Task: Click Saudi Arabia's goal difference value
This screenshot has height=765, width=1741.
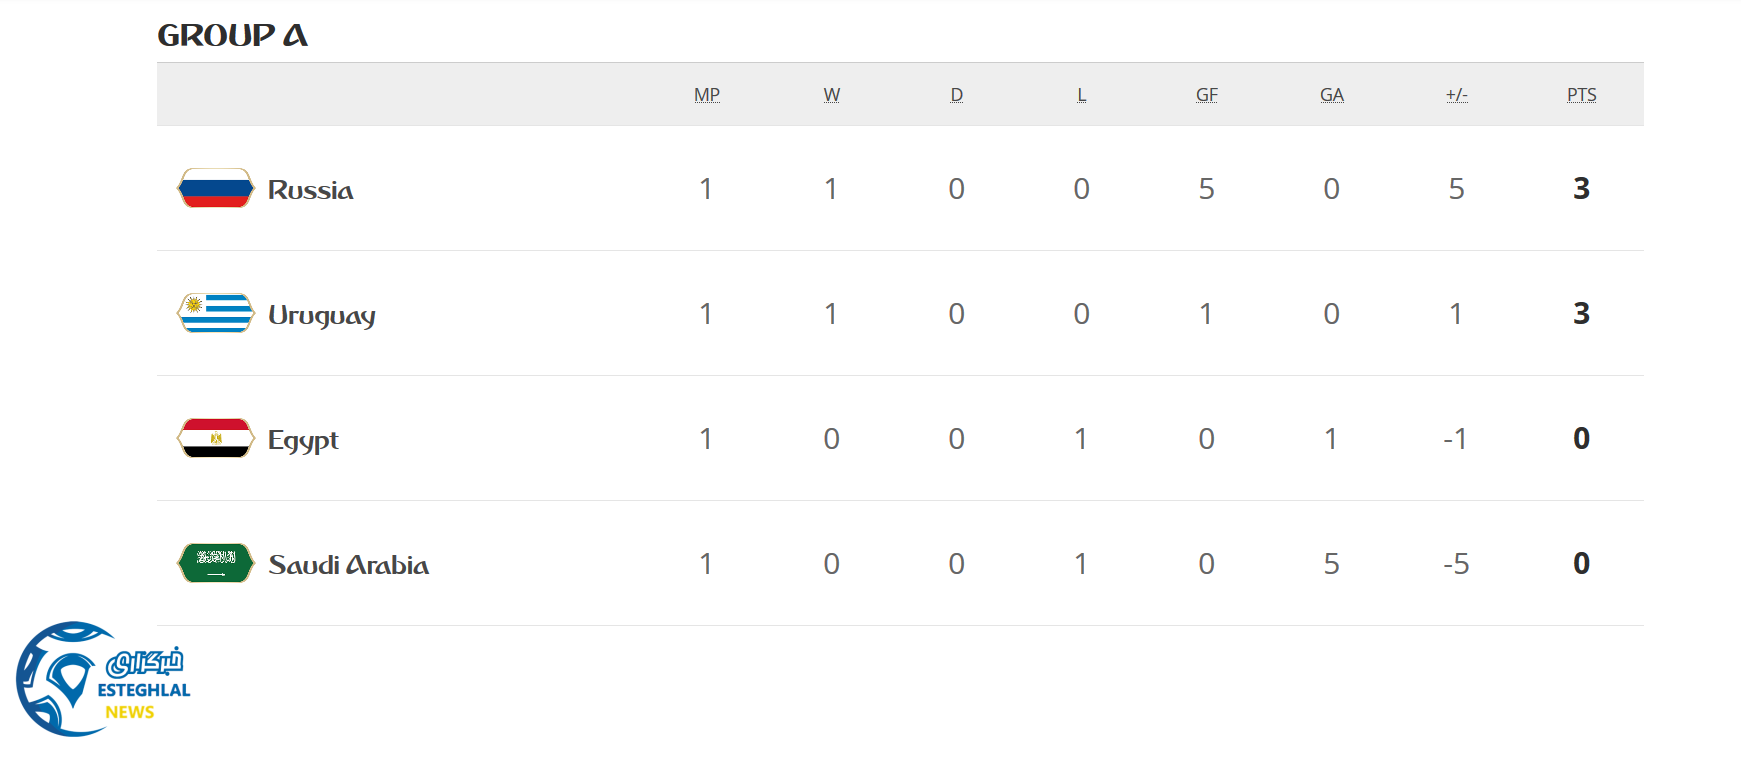Action: (x=1456, y=564)
